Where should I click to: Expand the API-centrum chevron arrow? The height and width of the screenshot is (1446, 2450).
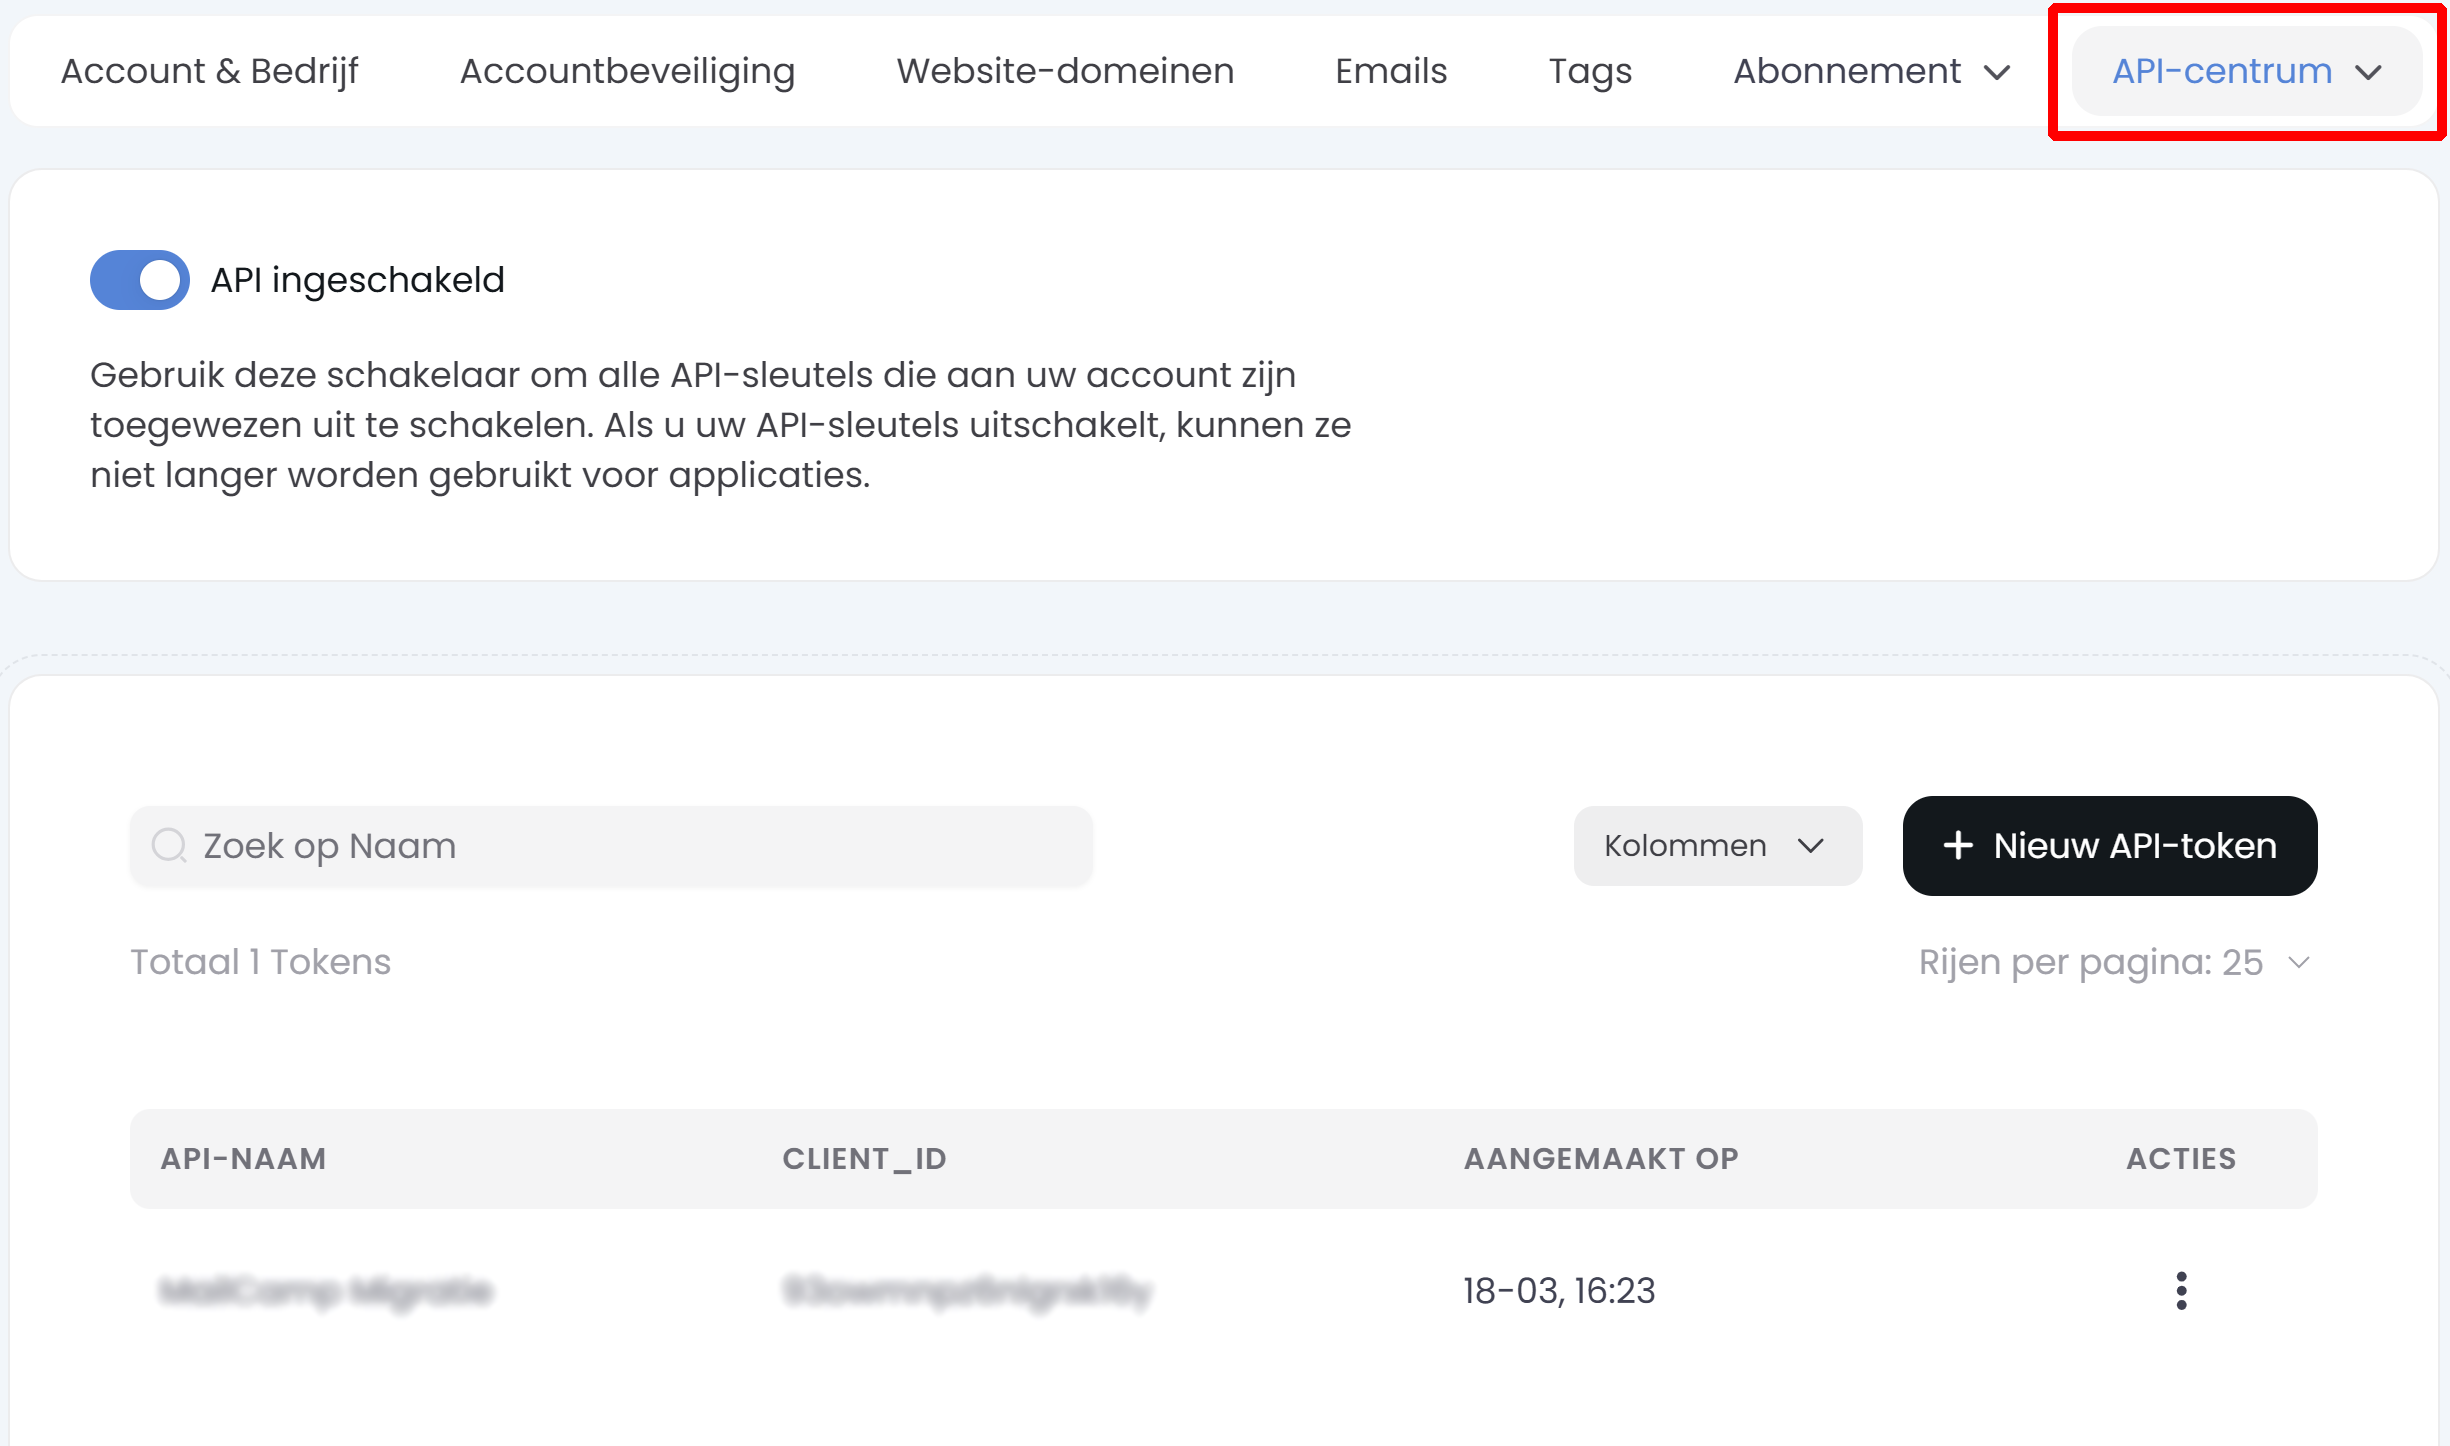pyautogui.click(x=2368, y=73)
